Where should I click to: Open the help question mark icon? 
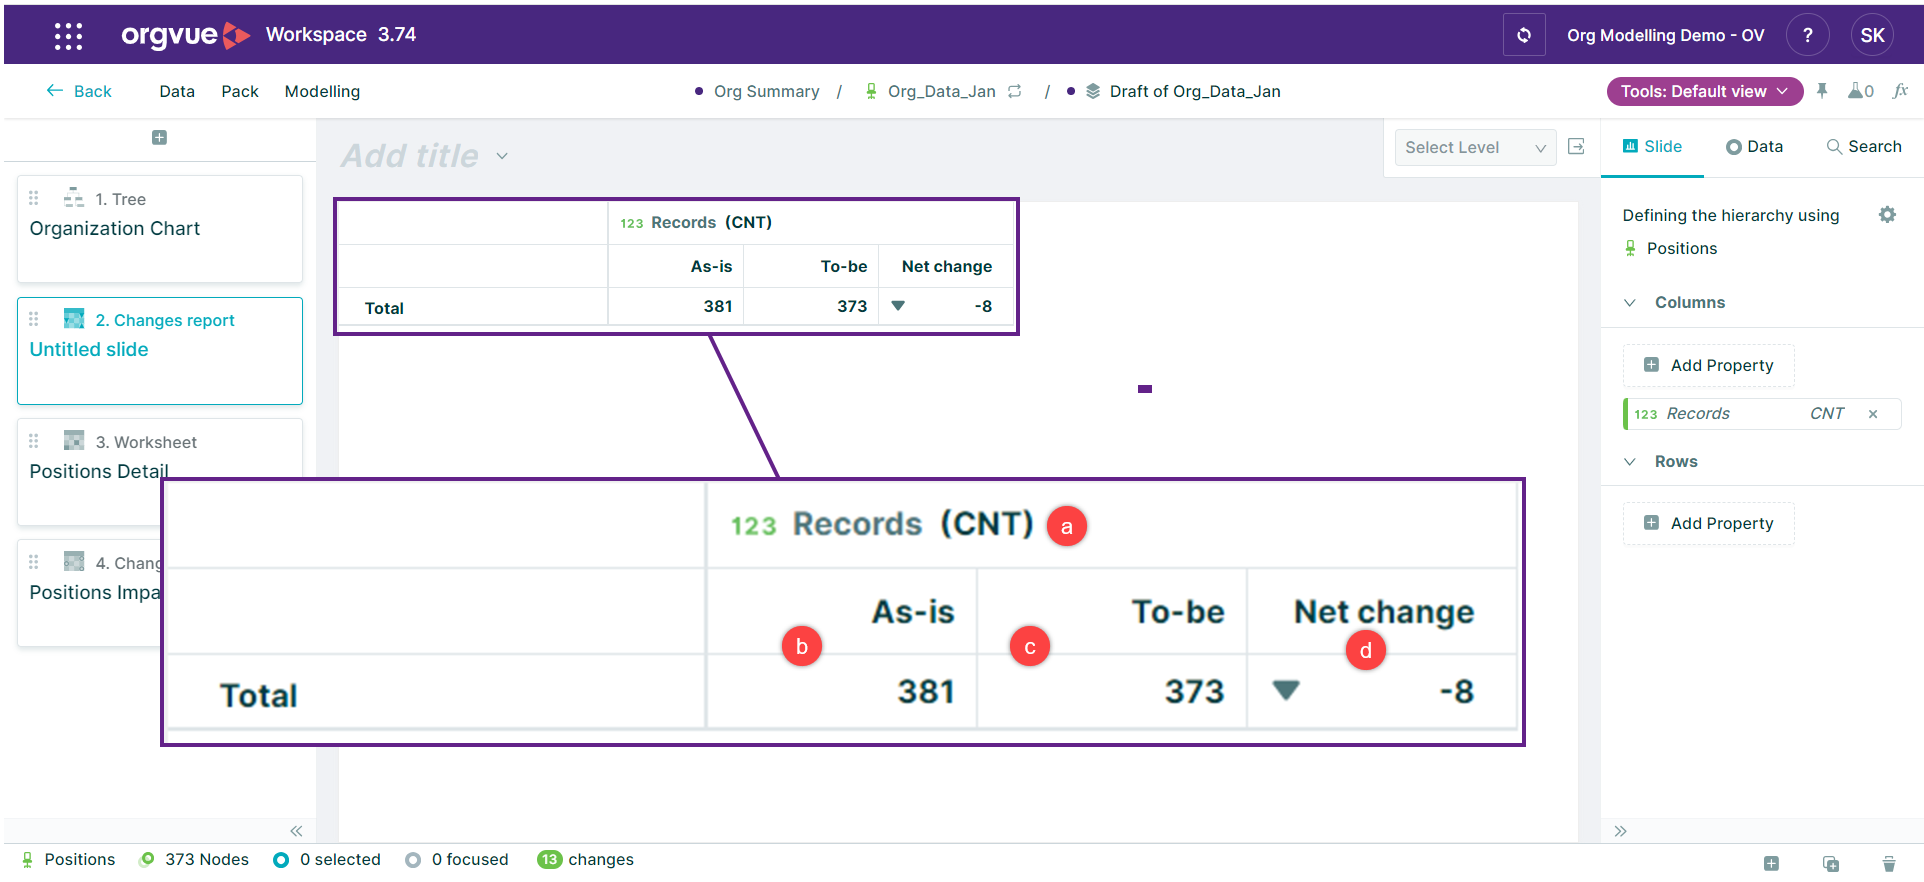tap(1807, 35)
